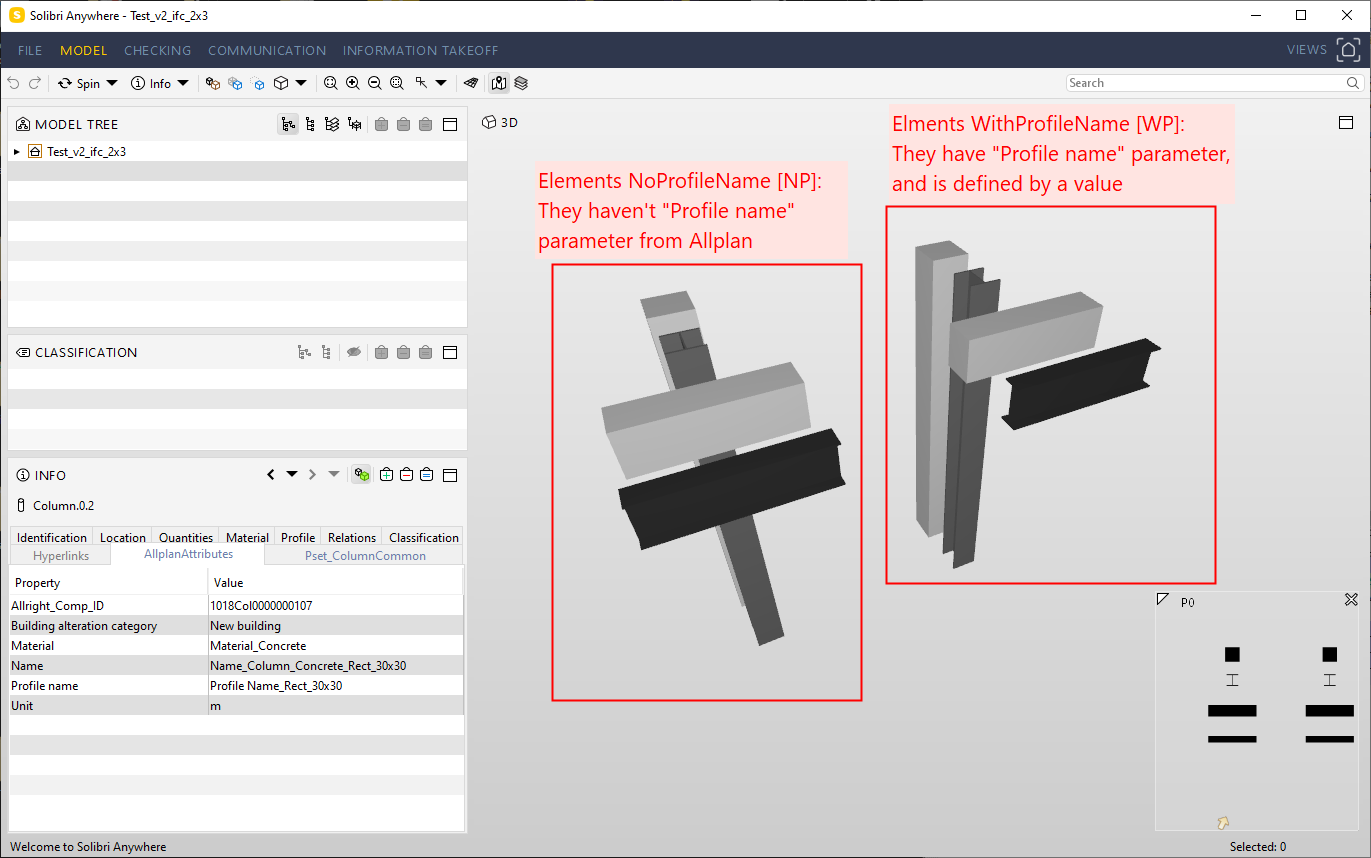Click the search magnifier icon
The image size is (1371, 858).
pyautogui.click(x=1353, y=83)
